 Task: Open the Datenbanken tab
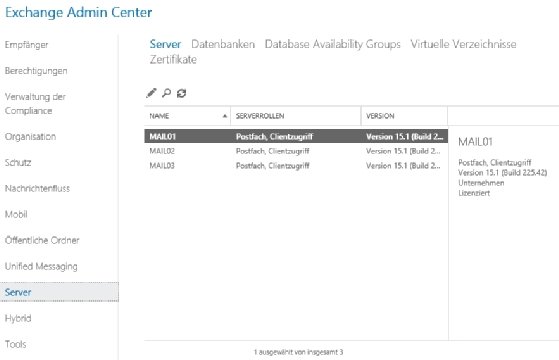click(223, 44)
